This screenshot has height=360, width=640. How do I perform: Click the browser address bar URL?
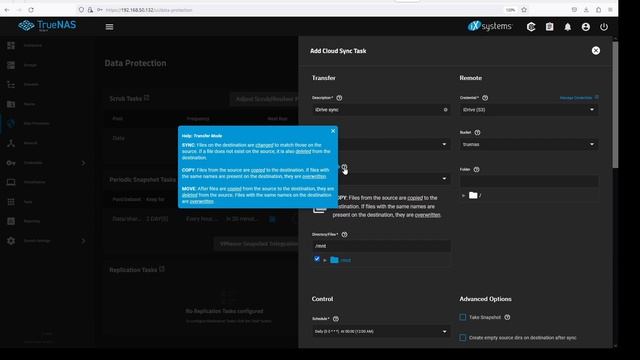pos(149,10)
